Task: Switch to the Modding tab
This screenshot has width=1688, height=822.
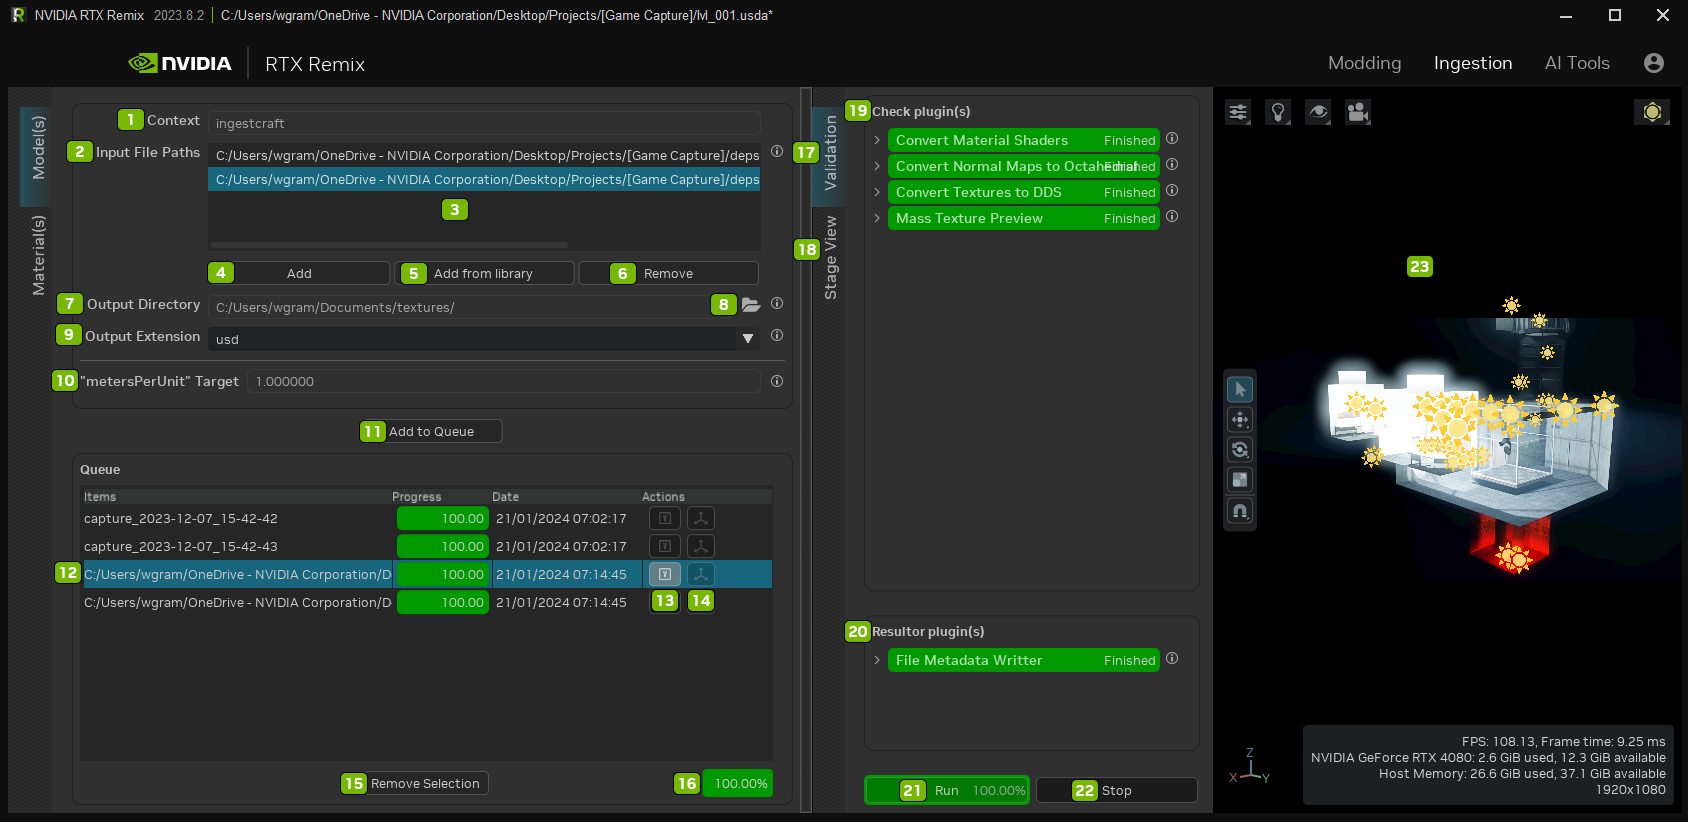Action: [x=1364, y=63]
